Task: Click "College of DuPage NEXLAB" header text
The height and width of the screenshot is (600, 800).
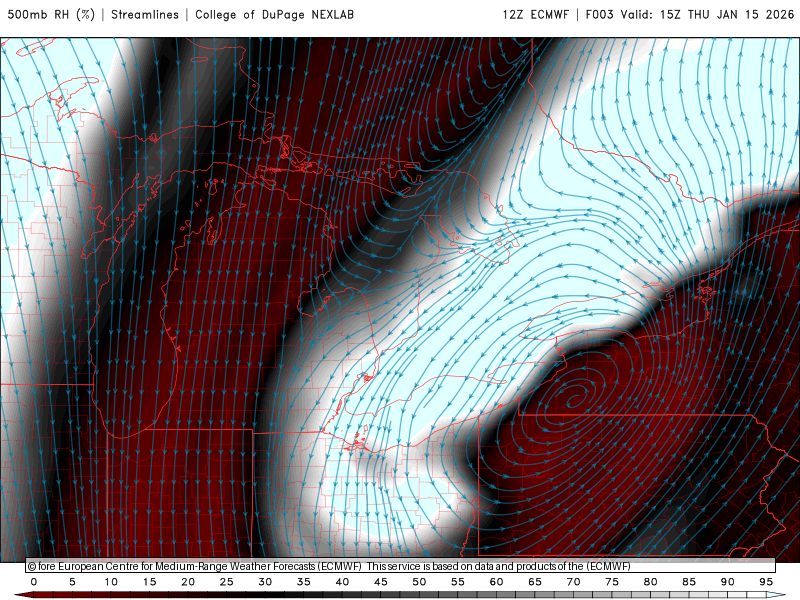Action: (274, 15)
